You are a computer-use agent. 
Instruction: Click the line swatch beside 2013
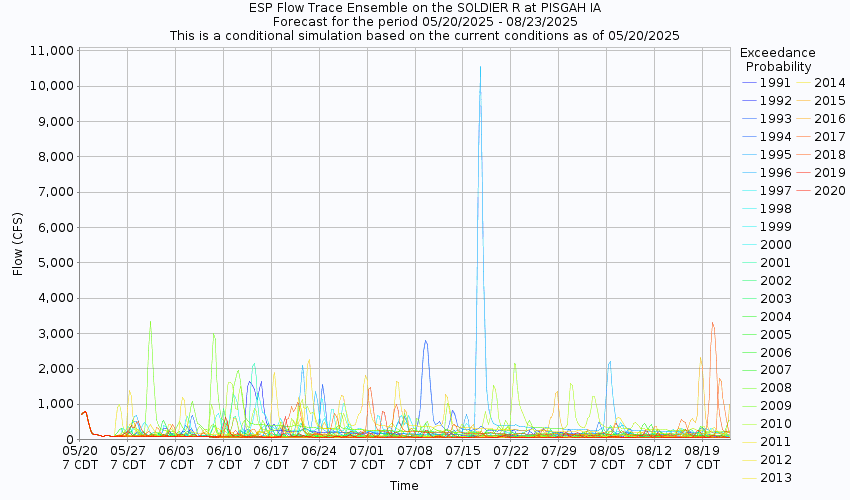pyautogui.click(x=750, y=478)
